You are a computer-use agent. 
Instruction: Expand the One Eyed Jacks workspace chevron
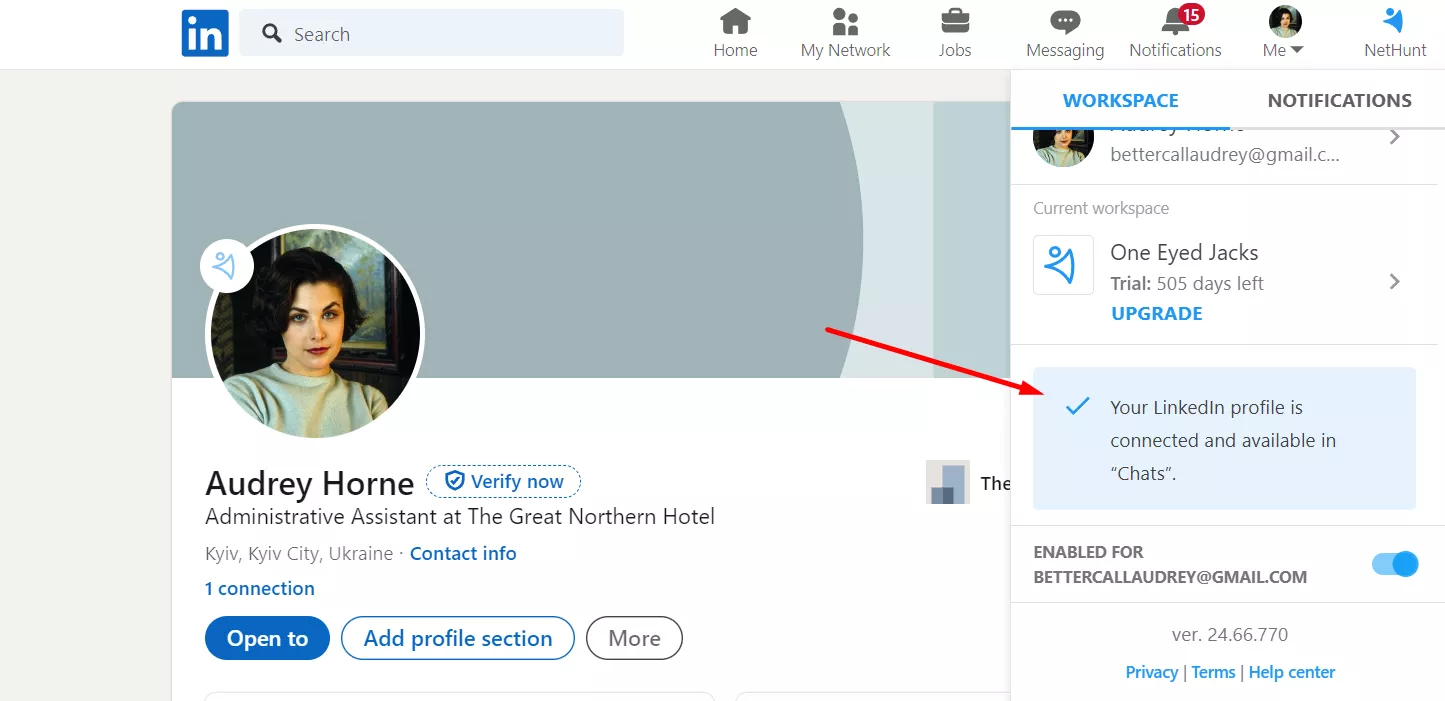point(1395,282)
